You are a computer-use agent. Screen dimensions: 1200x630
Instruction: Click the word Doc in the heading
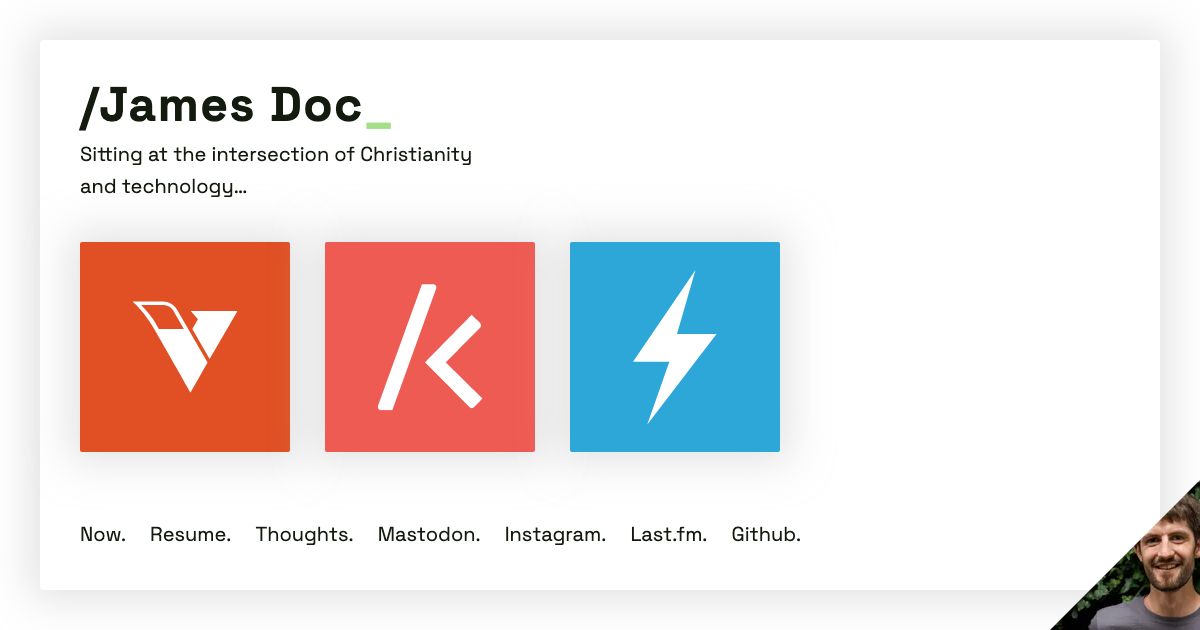coord(315,106)
